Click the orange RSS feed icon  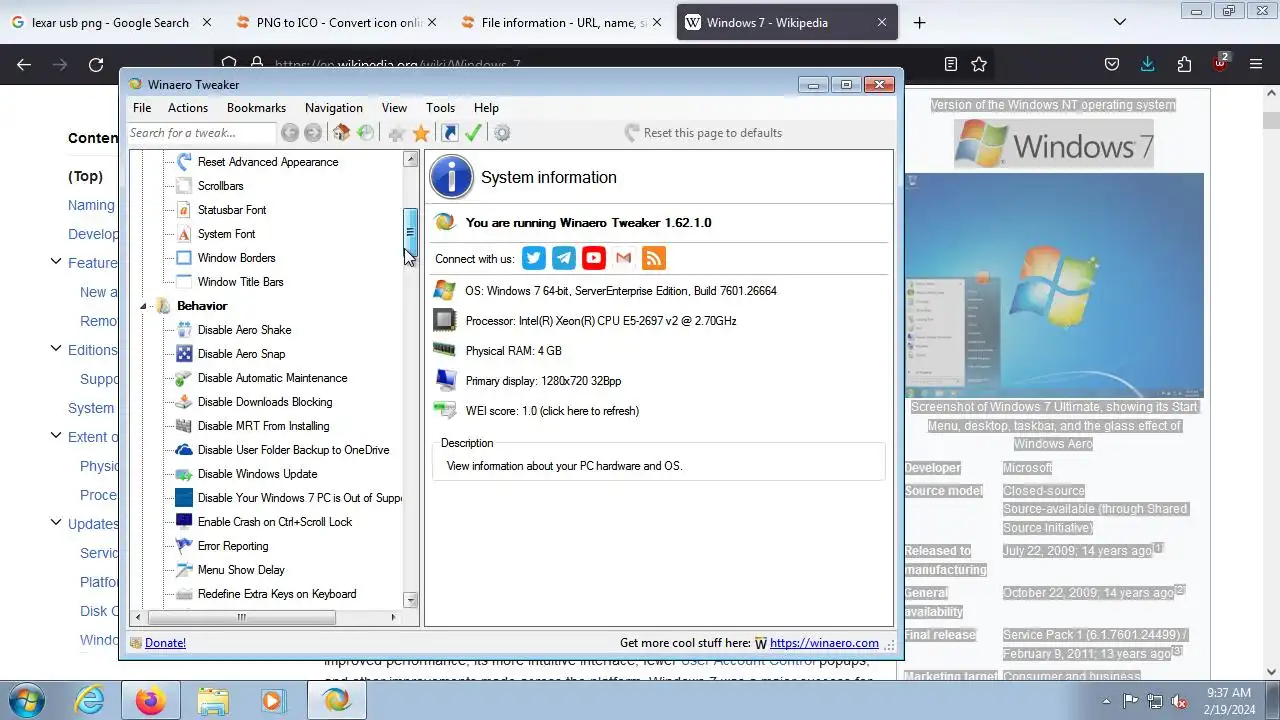(654, 258)
